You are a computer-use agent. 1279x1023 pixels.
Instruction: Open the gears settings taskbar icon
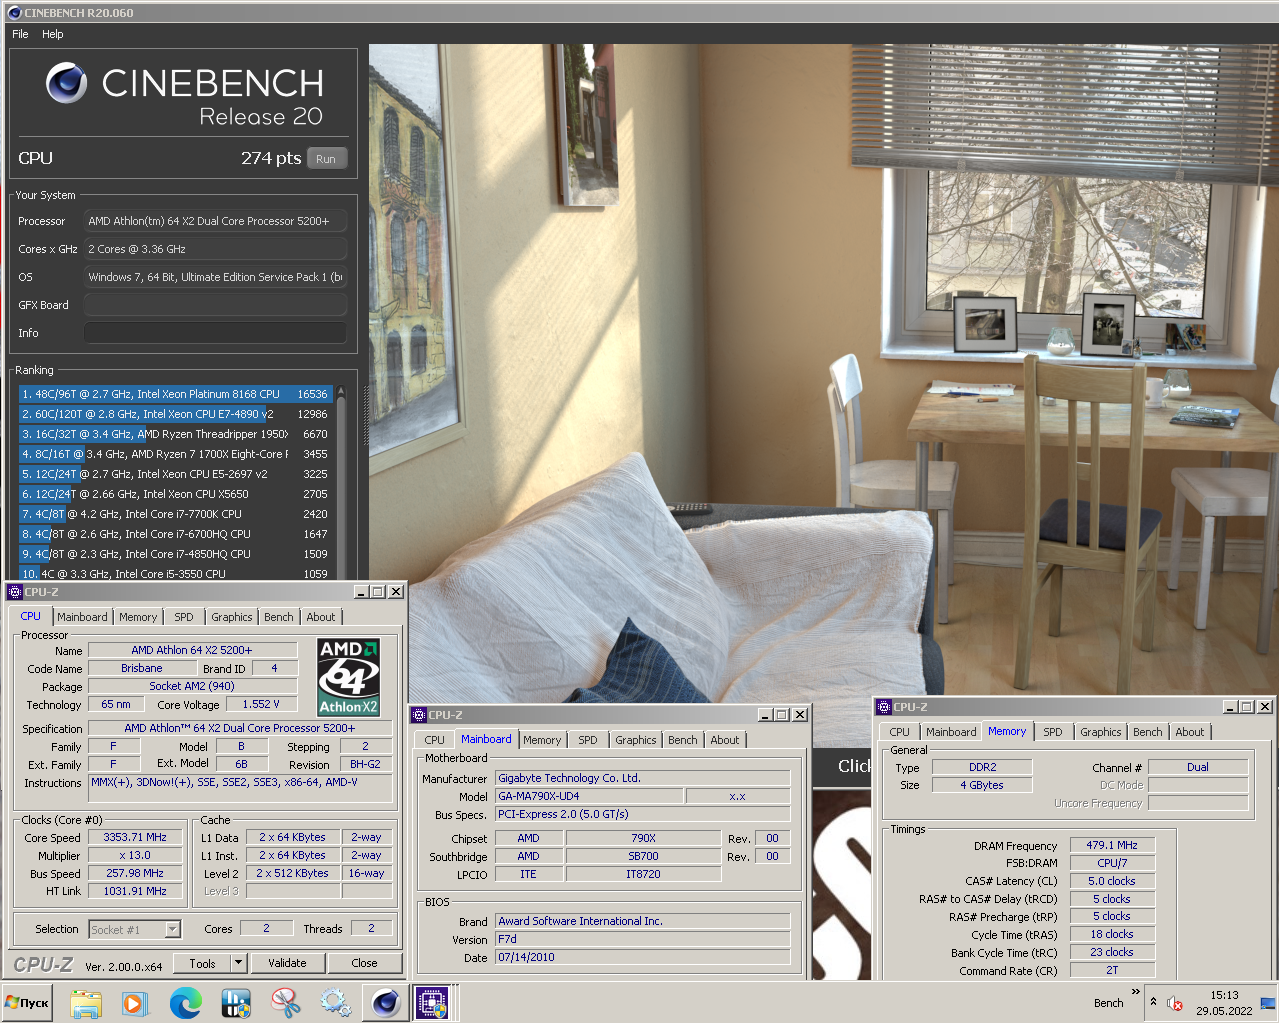coord(335,1003)
